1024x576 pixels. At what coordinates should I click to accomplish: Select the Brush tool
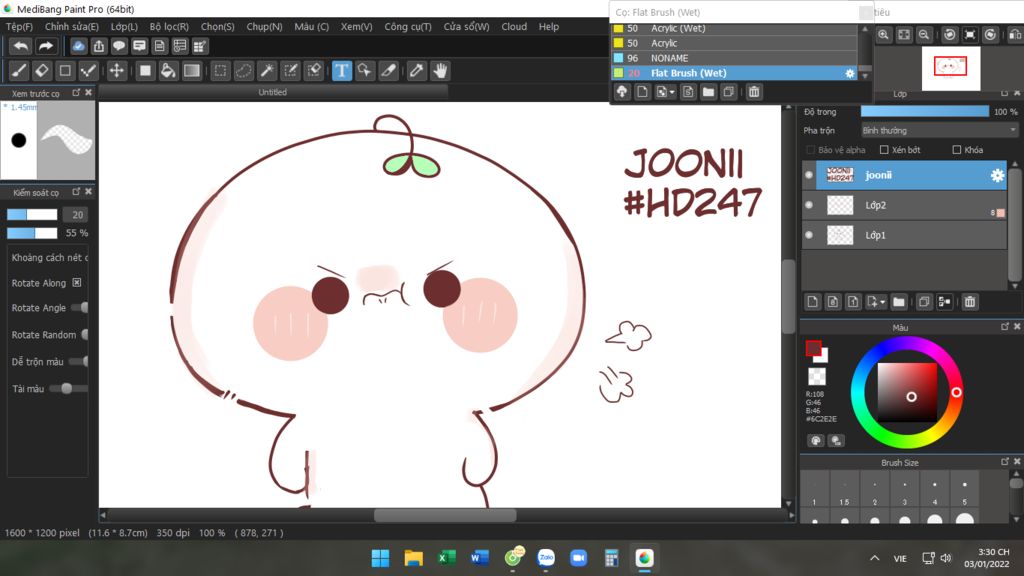click(x=19, y=71)
